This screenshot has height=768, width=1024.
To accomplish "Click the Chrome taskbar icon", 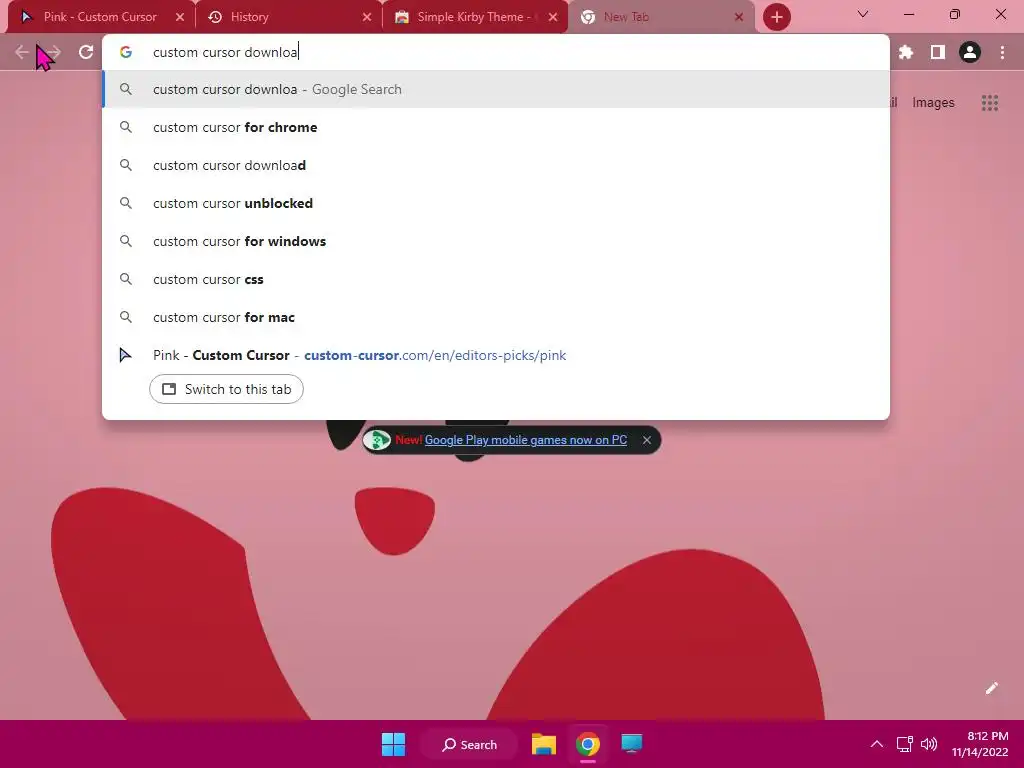I will (x=588, y=744).
